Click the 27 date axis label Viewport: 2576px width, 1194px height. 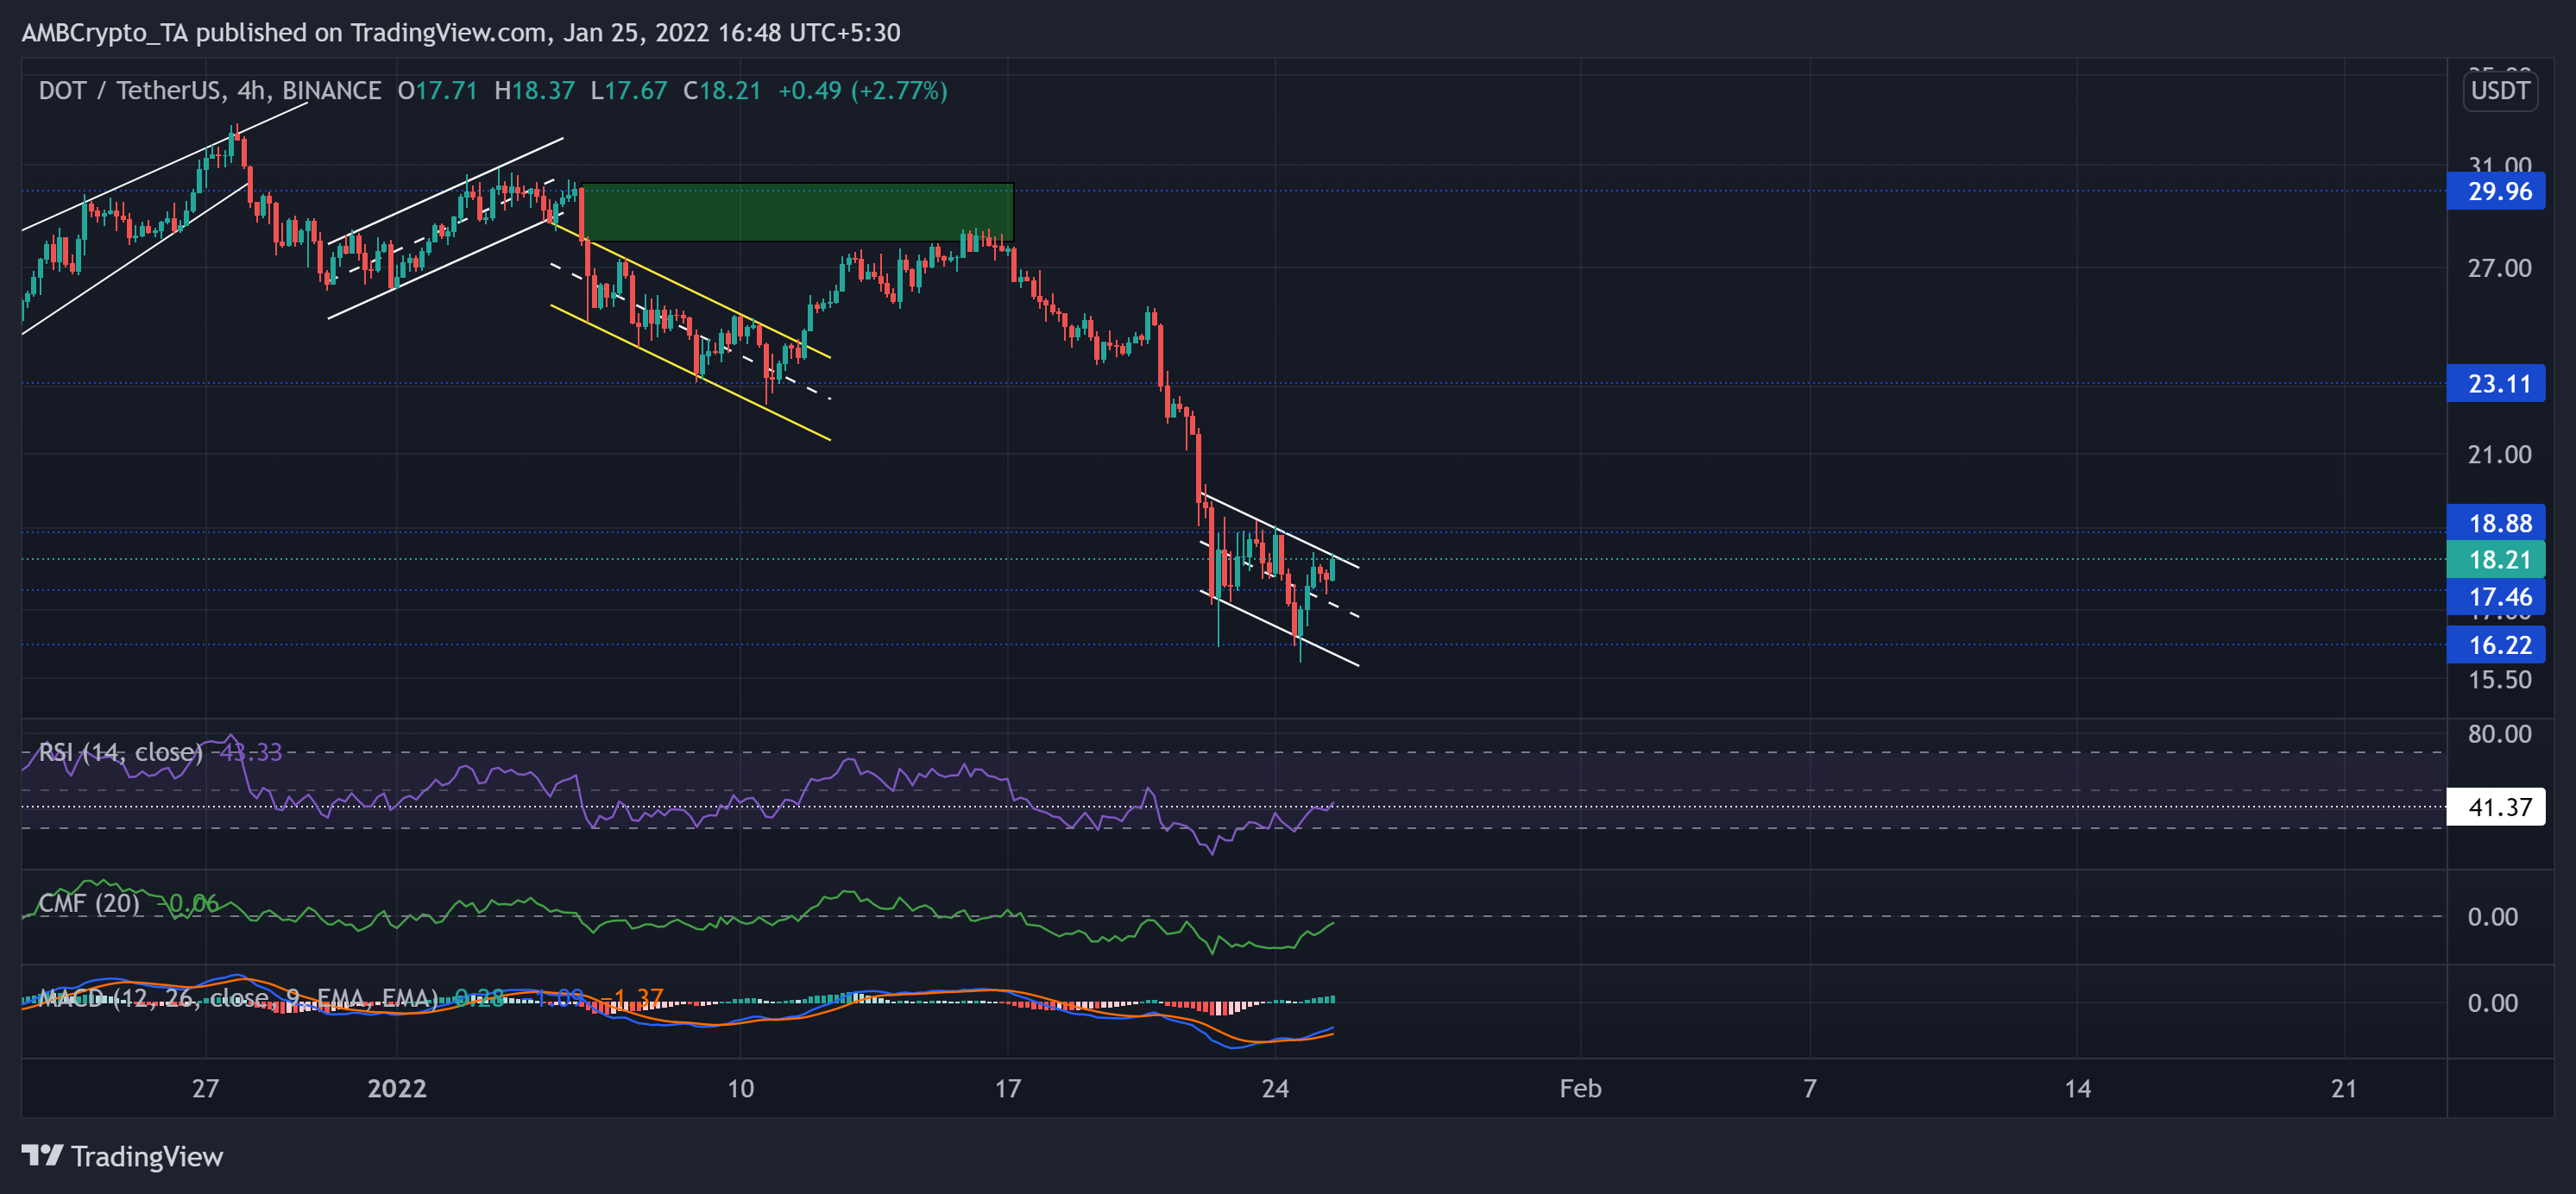click(205, 1089)
